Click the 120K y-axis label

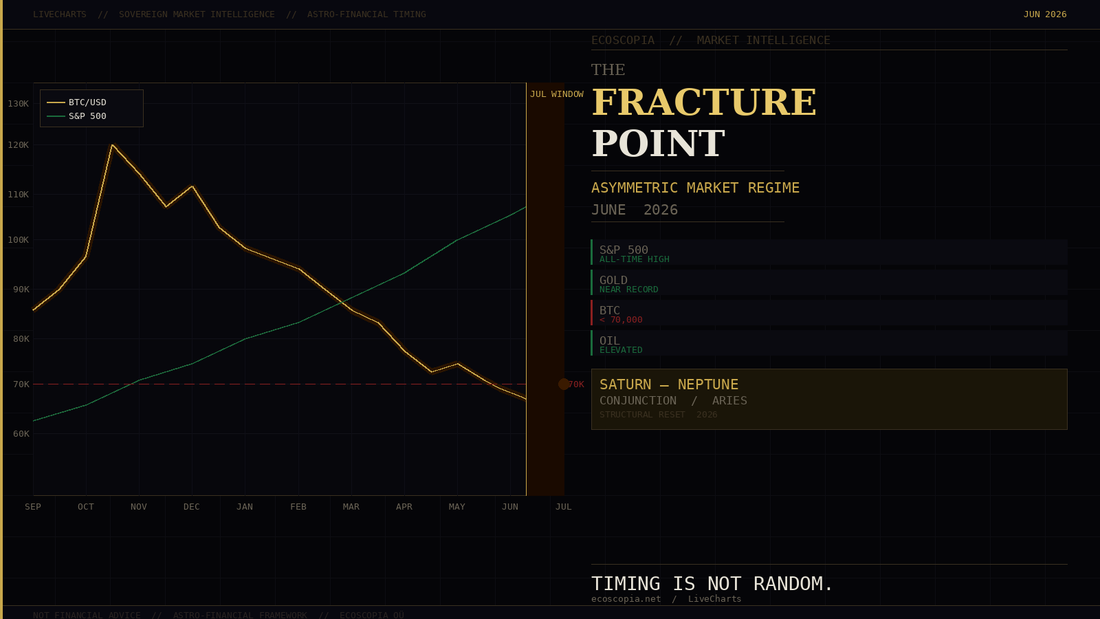pyautogui.click(x=18, y=145)
